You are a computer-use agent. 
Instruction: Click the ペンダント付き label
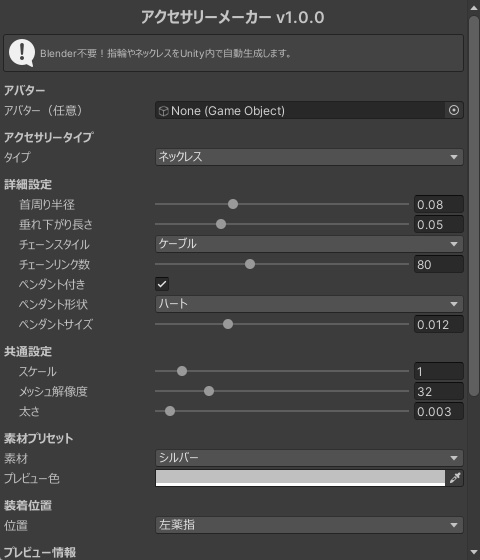[52, 285]
